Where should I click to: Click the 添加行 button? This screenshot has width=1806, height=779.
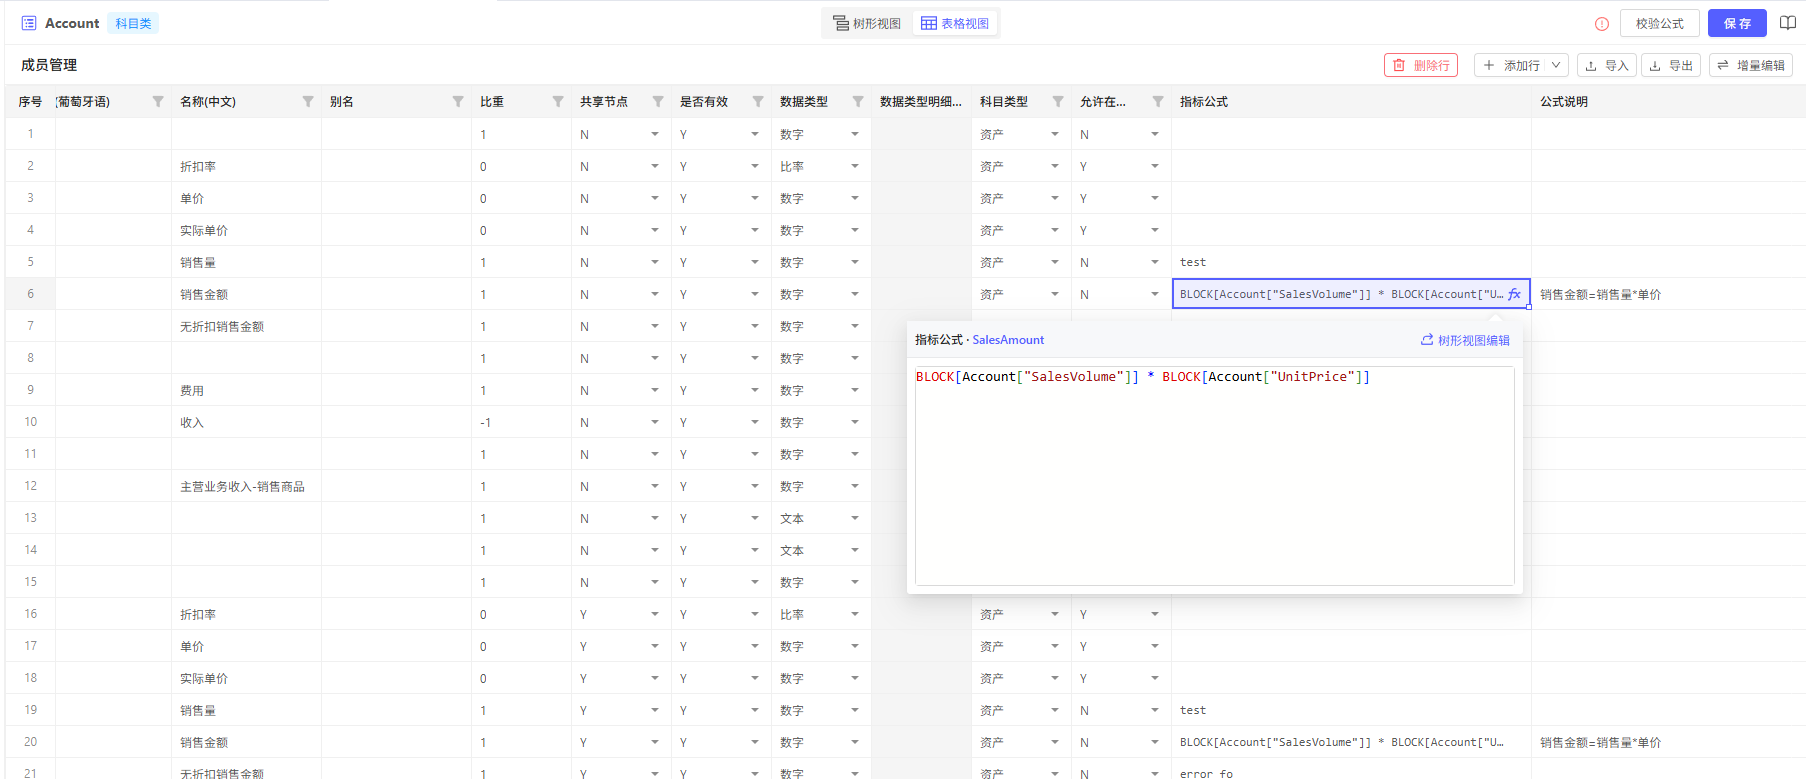1511,65
